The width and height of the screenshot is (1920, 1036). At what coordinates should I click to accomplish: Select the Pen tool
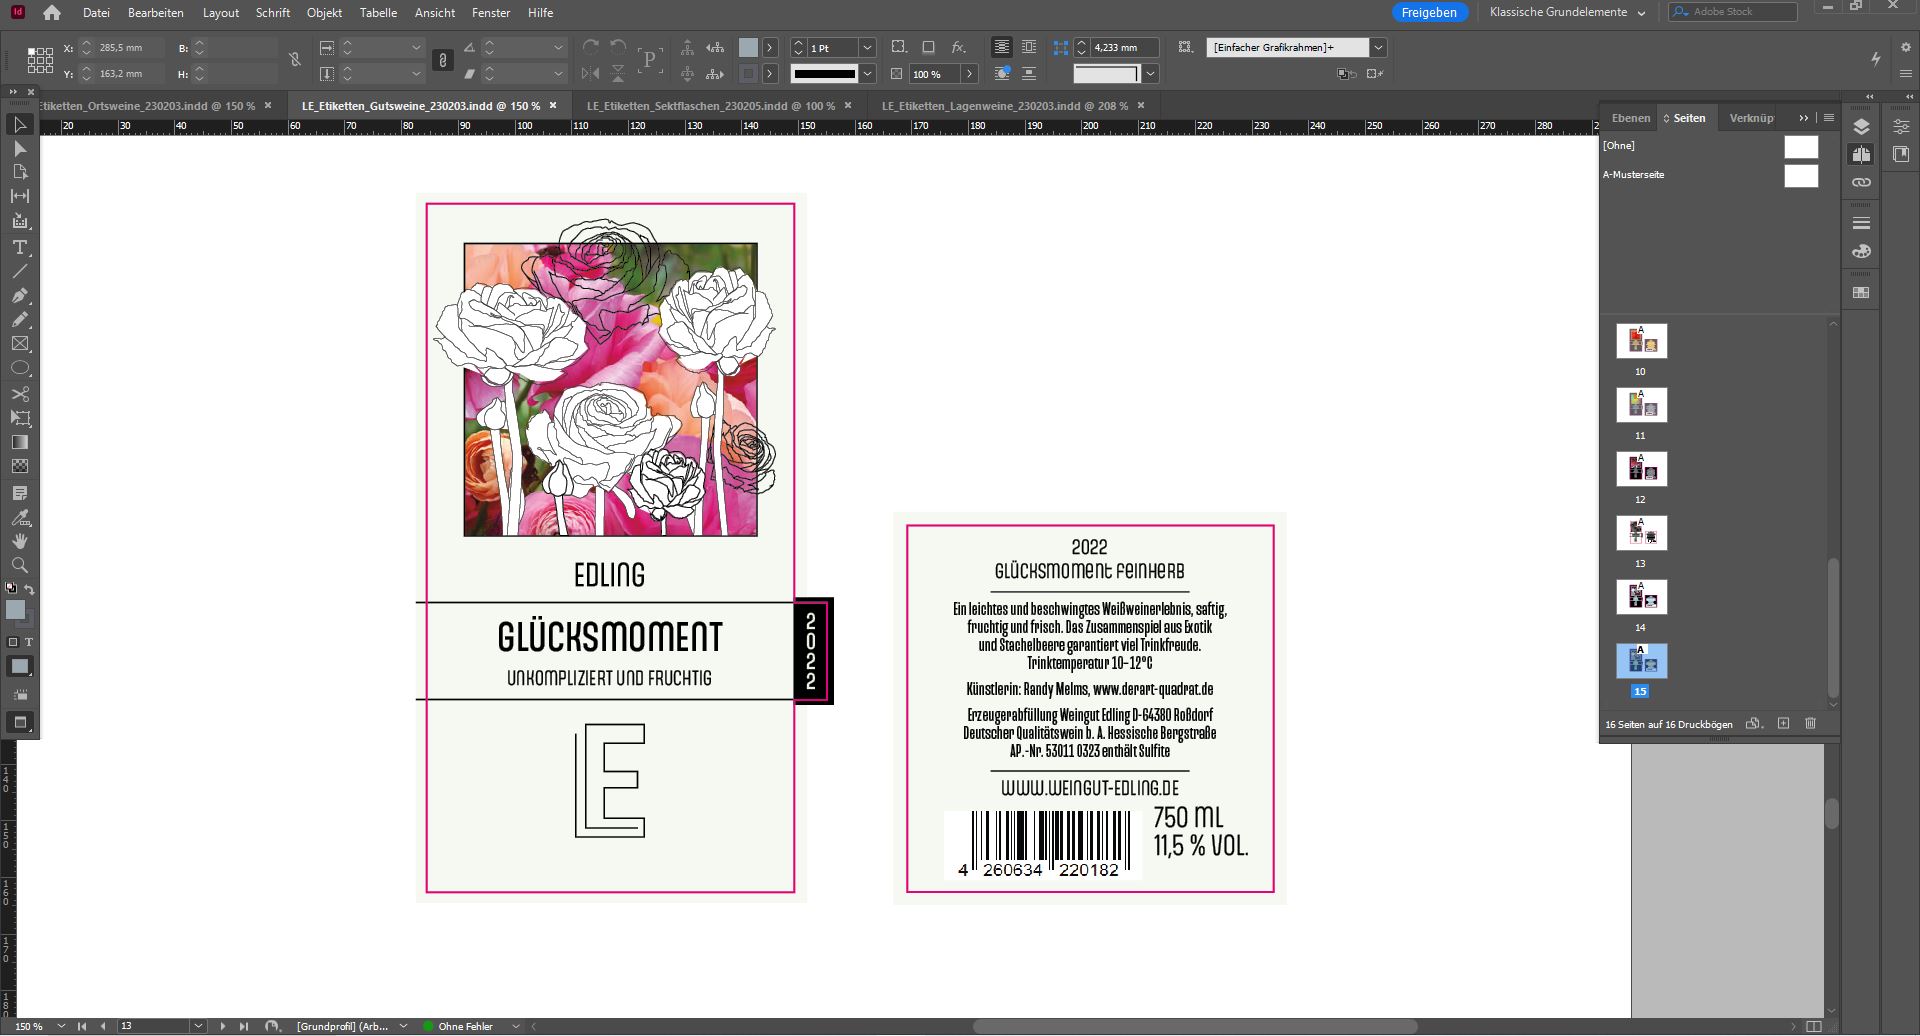pos(19,296)
